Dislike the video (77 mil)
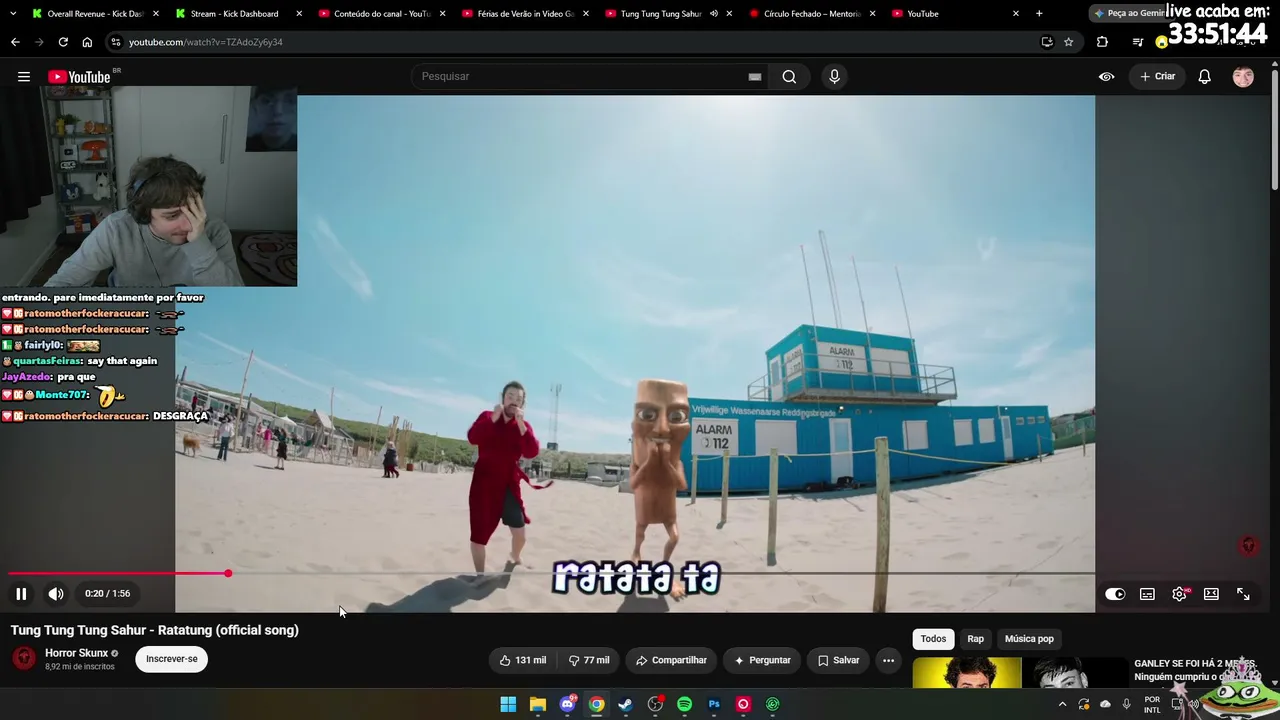Image resolution: width=1280 pixels, height=720 pixels. pos(589,660)
